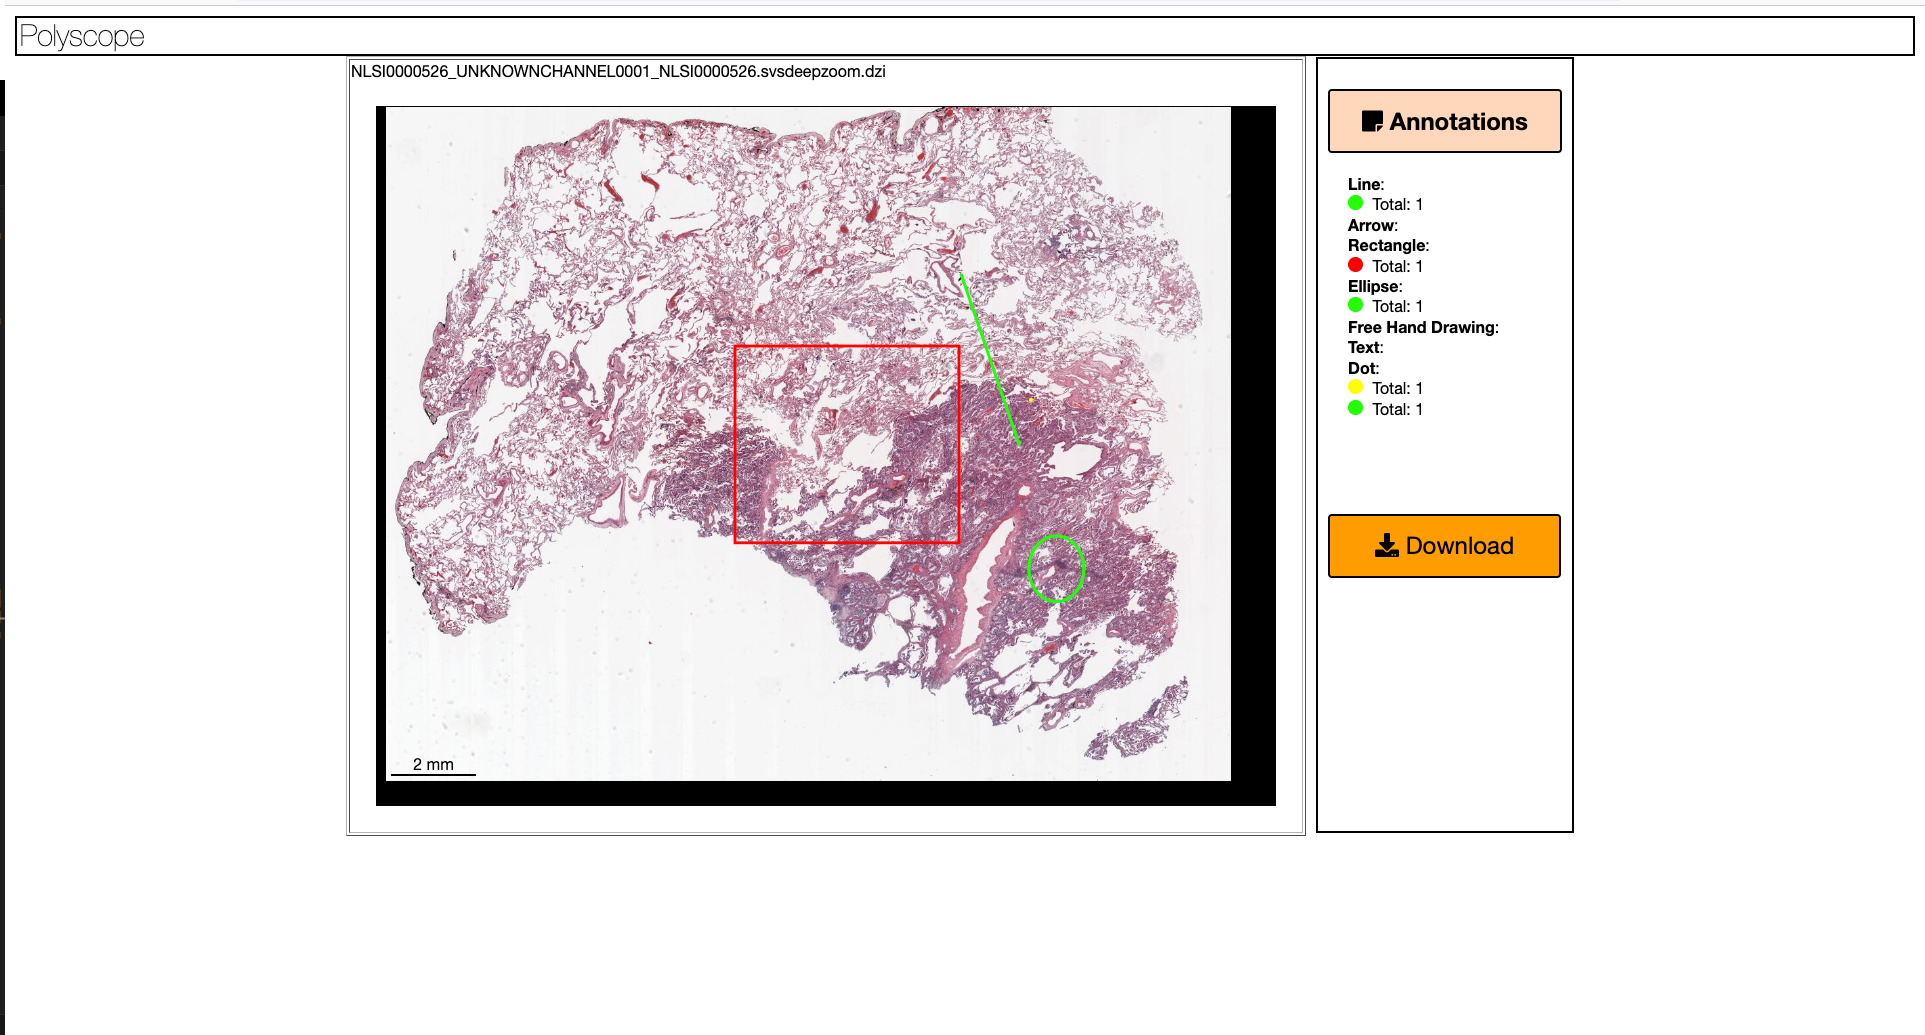Click the Ellipse: label
Image resolution: width=1925 pixels, height=1035 pixels.
(x=1375, y=286)
